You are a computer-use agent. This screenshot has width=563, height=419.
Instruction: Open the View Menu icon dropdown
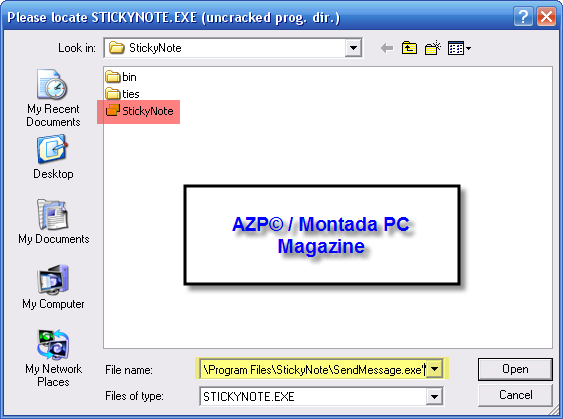click(460, 48)
